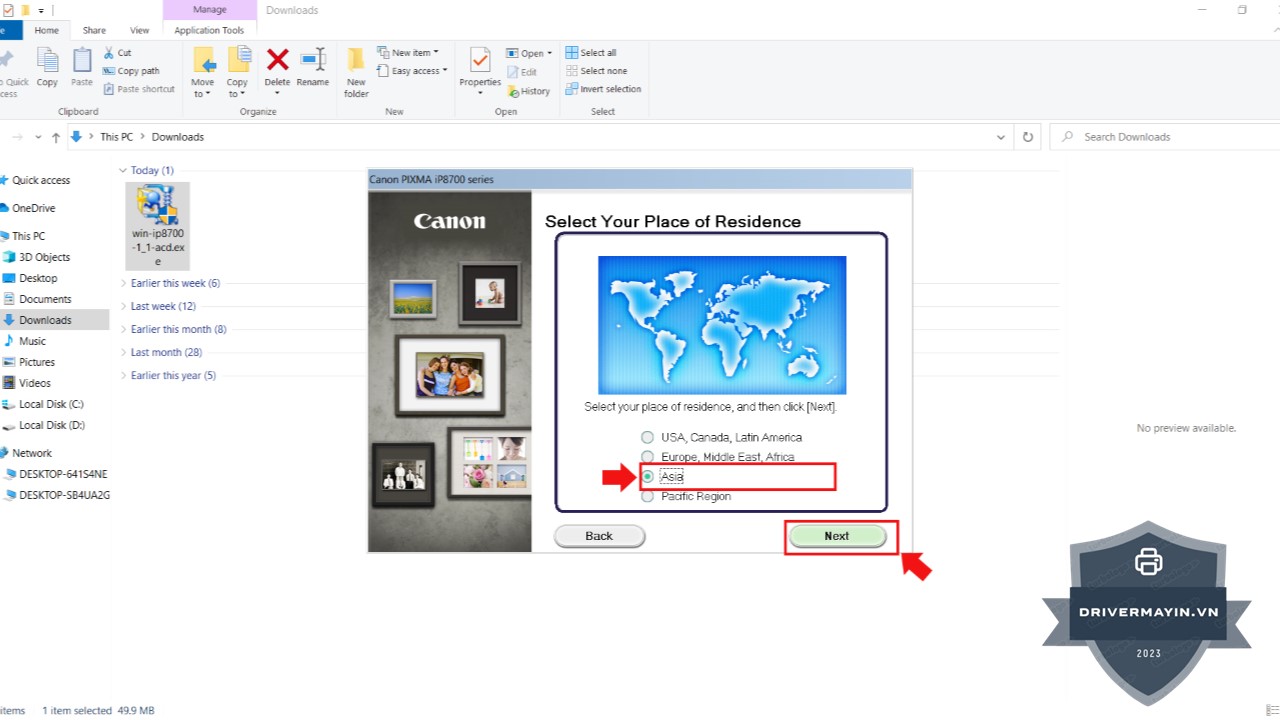Screen dimensions: 1280x720
Task: Click the Refresh icon beside address bar
Action: click(x=1027, y=137)
